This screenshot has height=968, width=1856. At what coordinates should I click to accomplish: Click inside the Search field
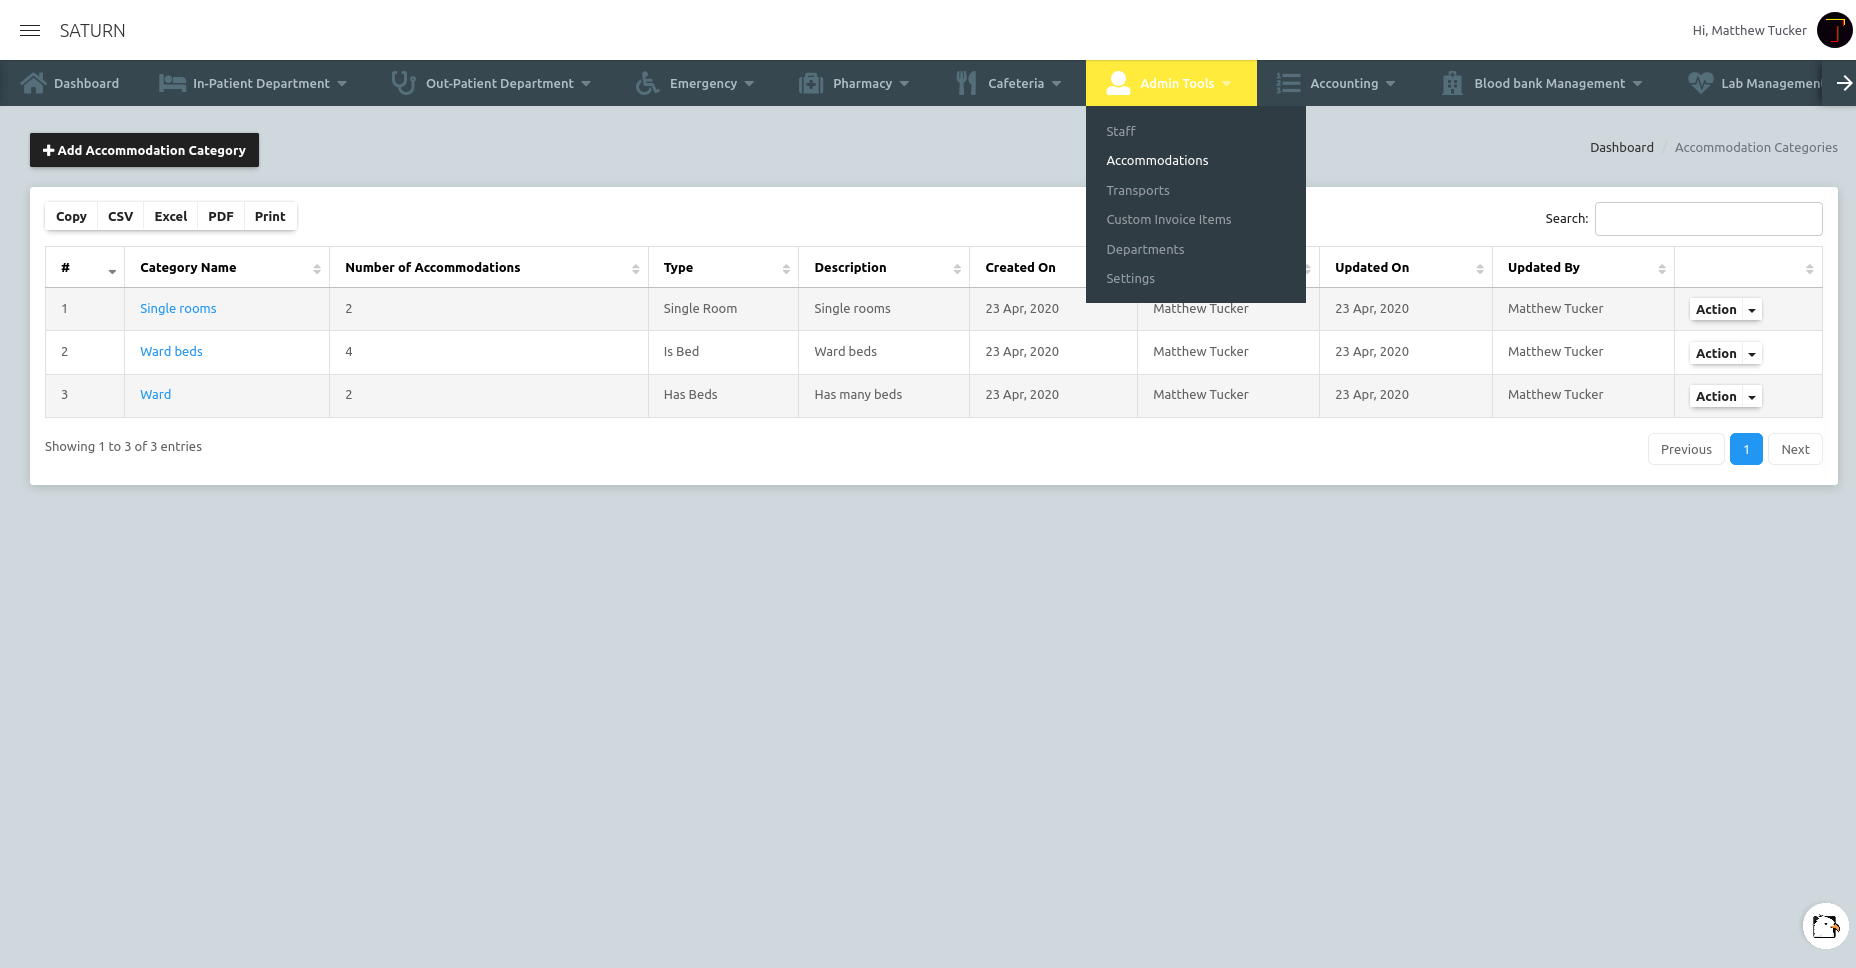point(1708,218)
